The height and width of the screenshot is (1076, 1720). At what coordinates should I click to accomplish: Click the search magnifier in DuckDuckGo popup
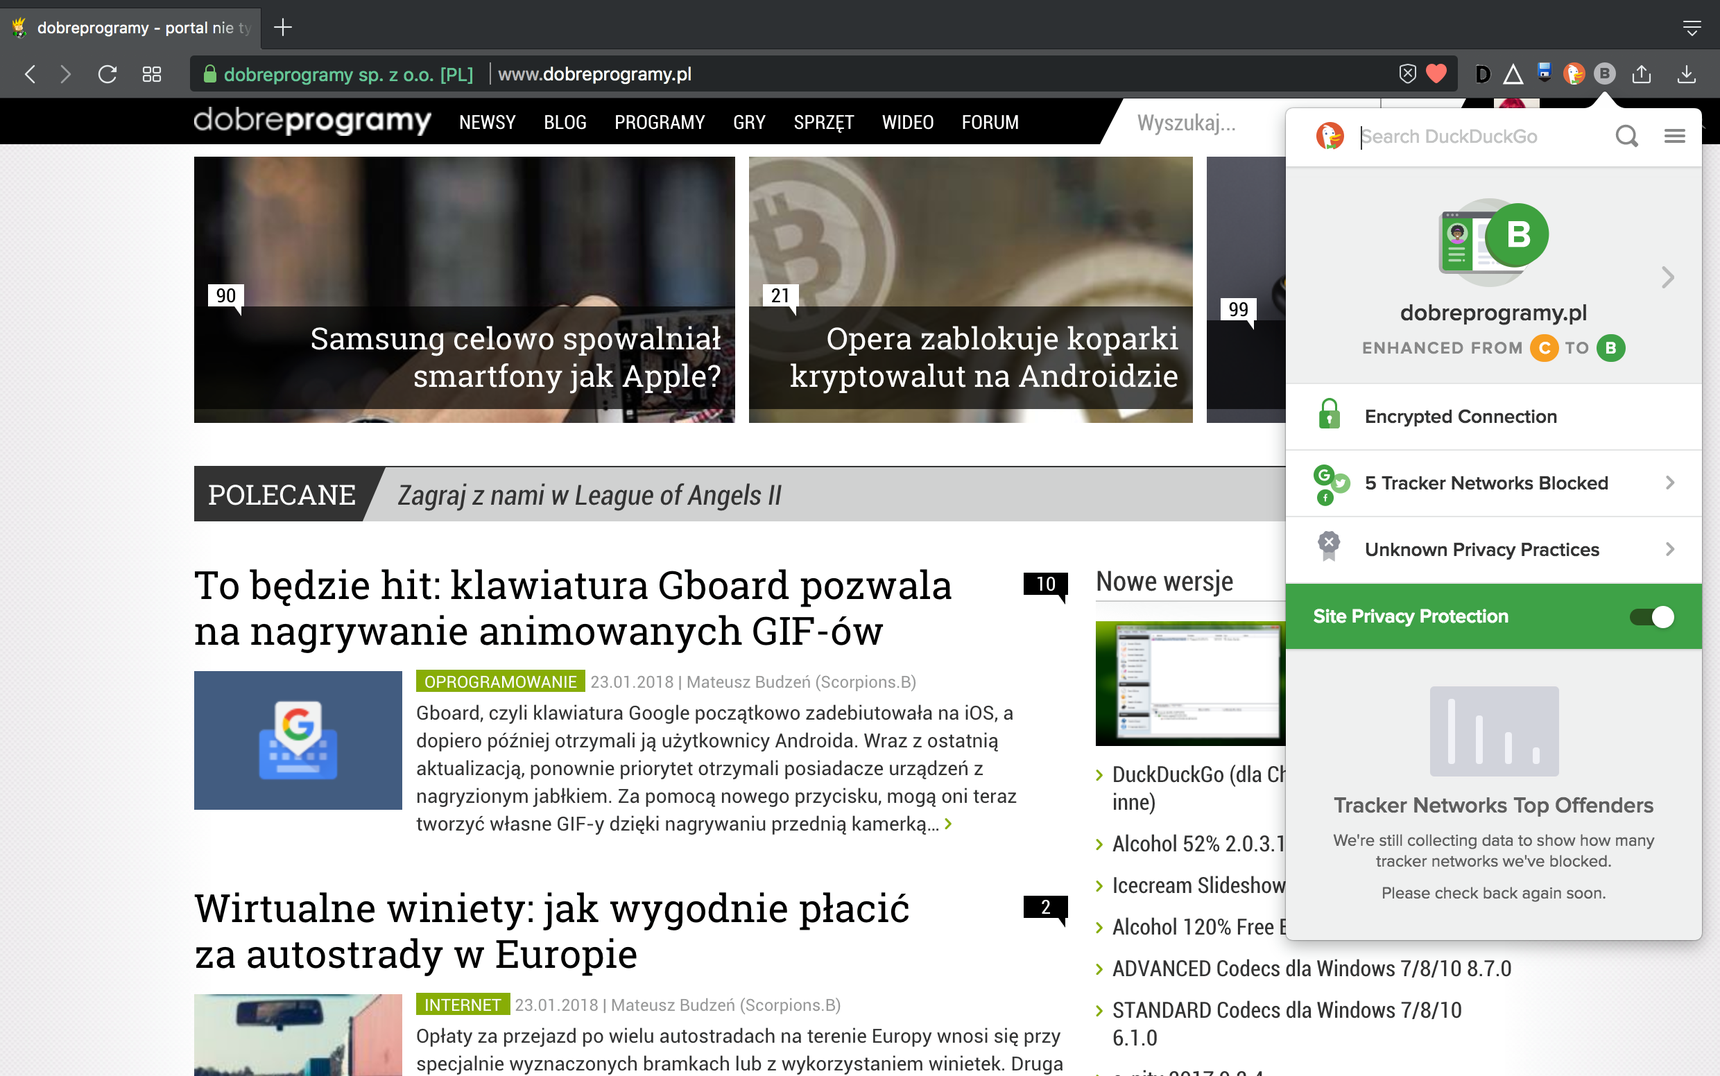click(1627, 136)
